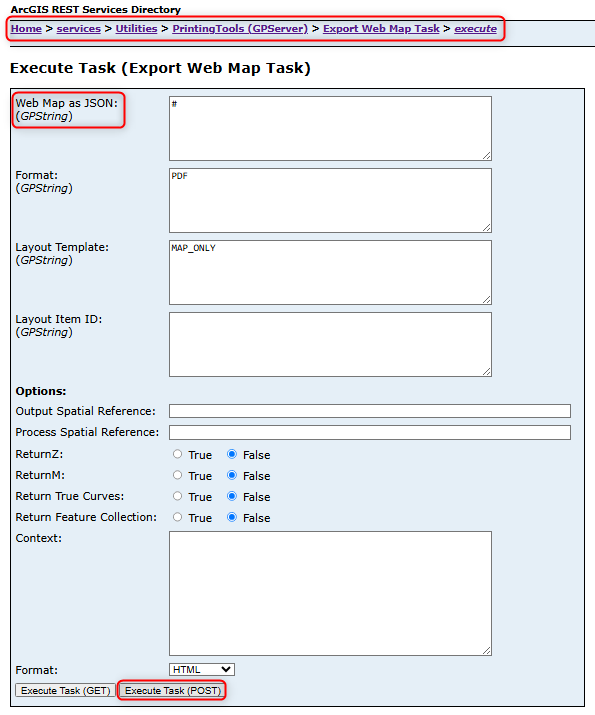Open the Home breadcrumb link
The height and width of the screenshot is (715, 595).
point(26,29)
